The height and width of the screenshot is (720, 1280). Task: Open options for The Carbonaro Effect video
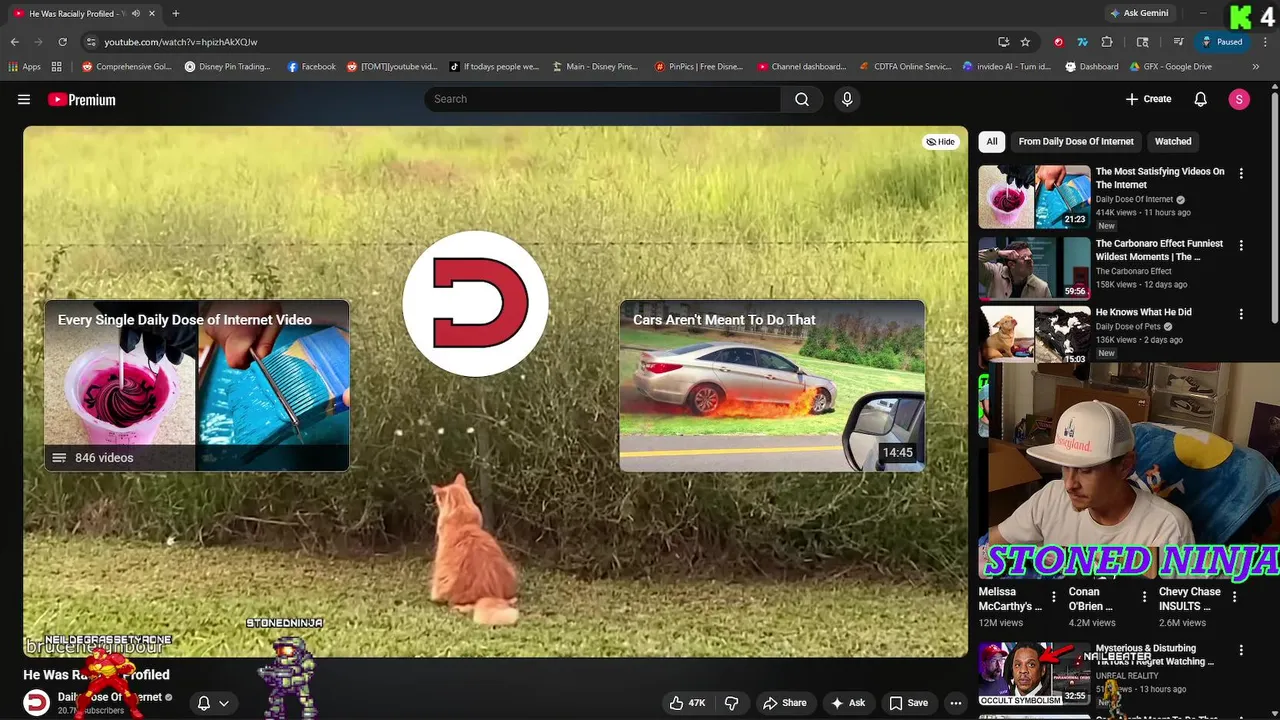click(1241, 245)
